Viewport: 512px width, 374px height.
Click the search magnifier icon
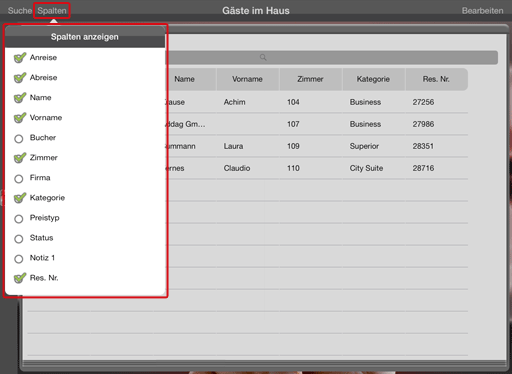(x=263, y=57)
